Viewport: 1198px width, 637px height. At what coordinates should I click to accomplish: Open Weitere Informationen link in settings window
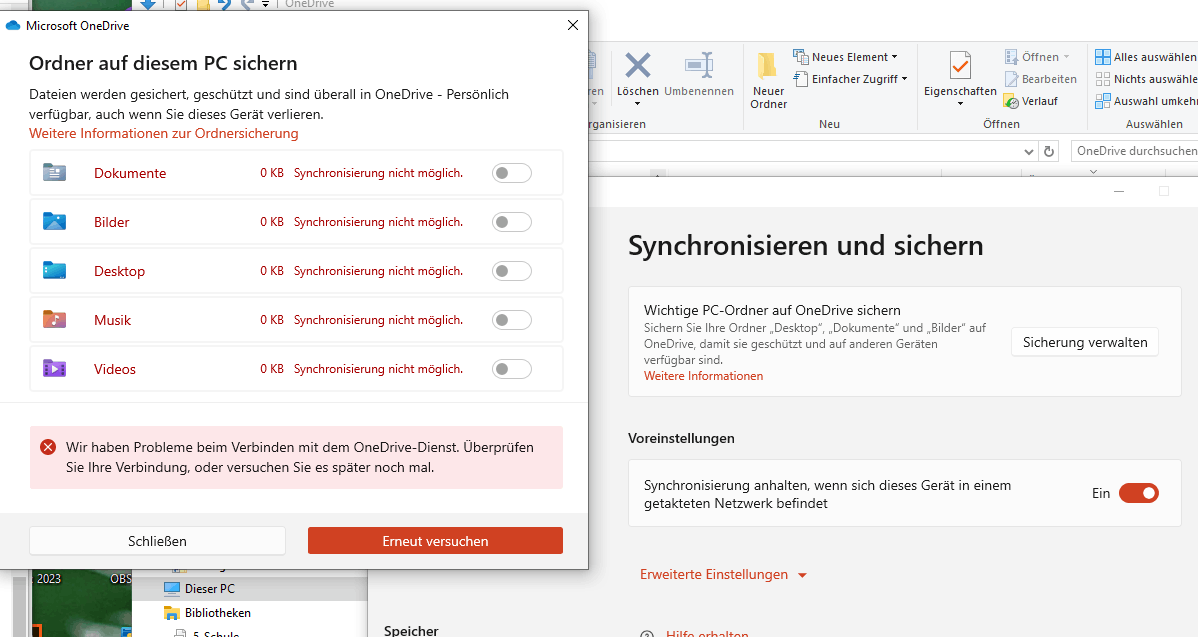(x=703, y=376)
